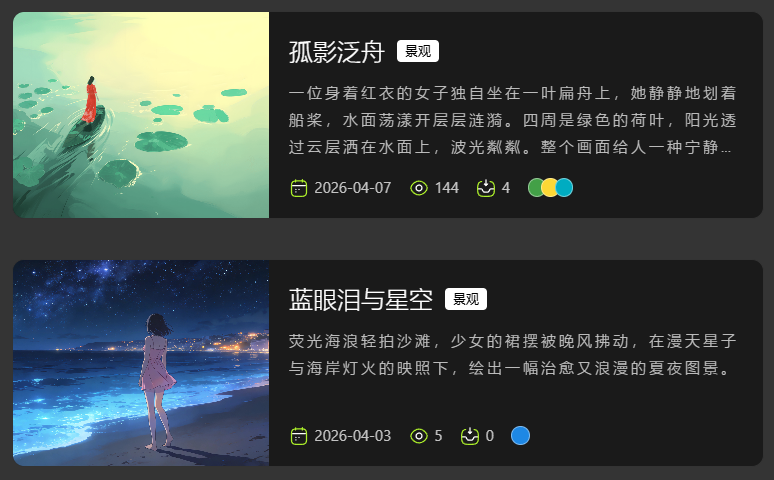Click the eye views icon showing 5

[x=419, y=436]
